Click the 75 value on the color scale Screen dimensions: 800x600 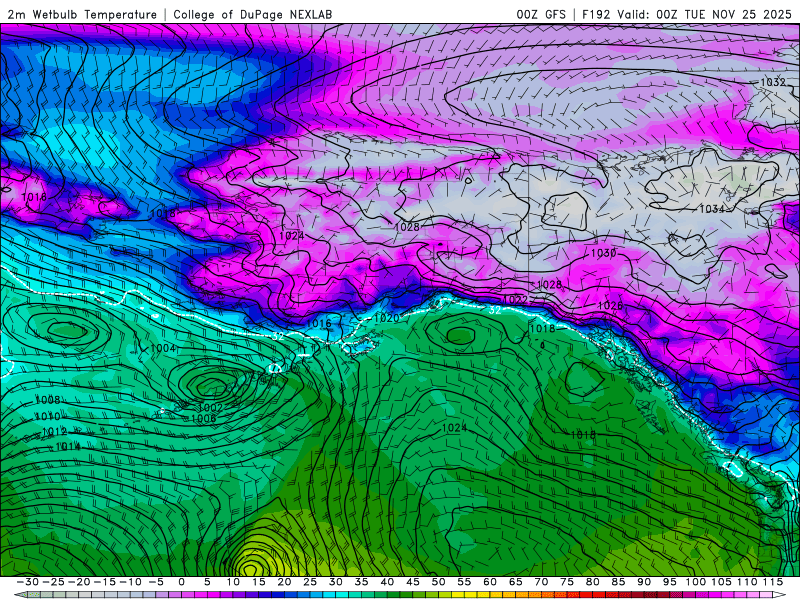pos(567,582)
